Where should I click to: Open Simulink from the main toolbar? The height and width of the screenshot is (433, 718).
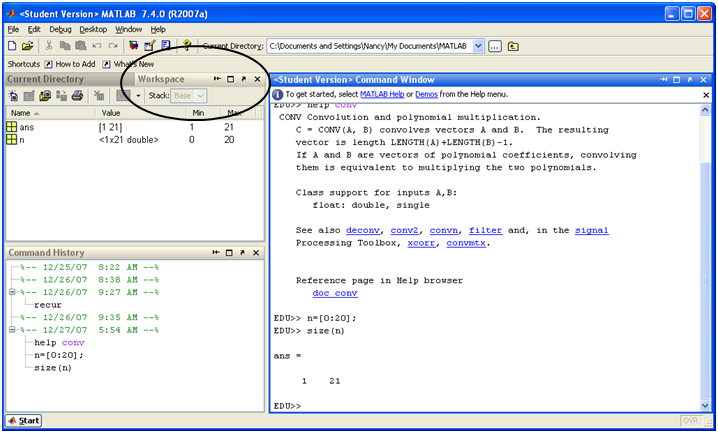pyautogui.click(x=134, y=46)
